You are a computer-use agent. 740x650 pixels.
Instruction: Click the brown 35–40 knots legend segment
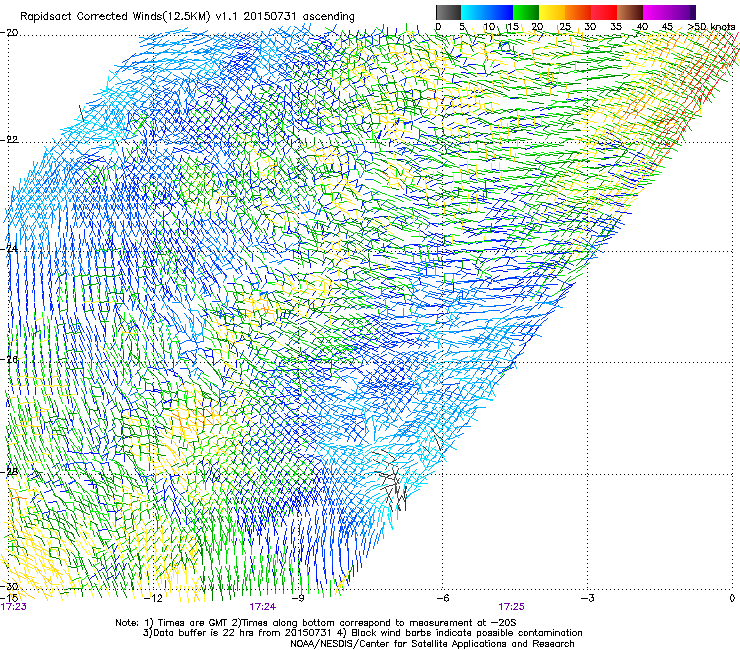pos(630,12)
